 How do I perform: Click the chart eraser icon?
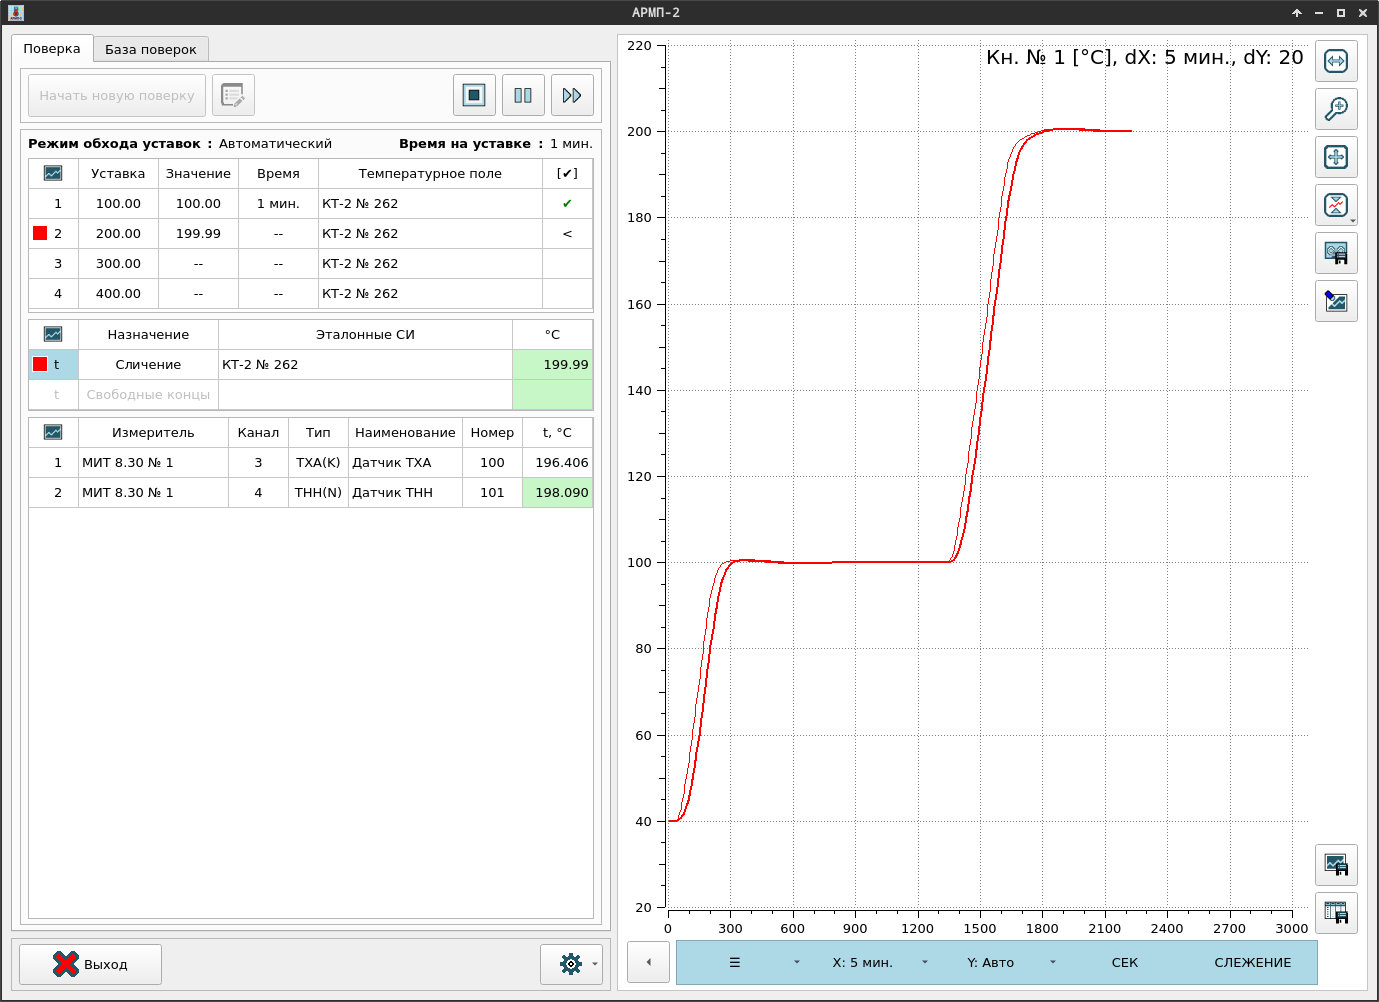[1336, 301]
